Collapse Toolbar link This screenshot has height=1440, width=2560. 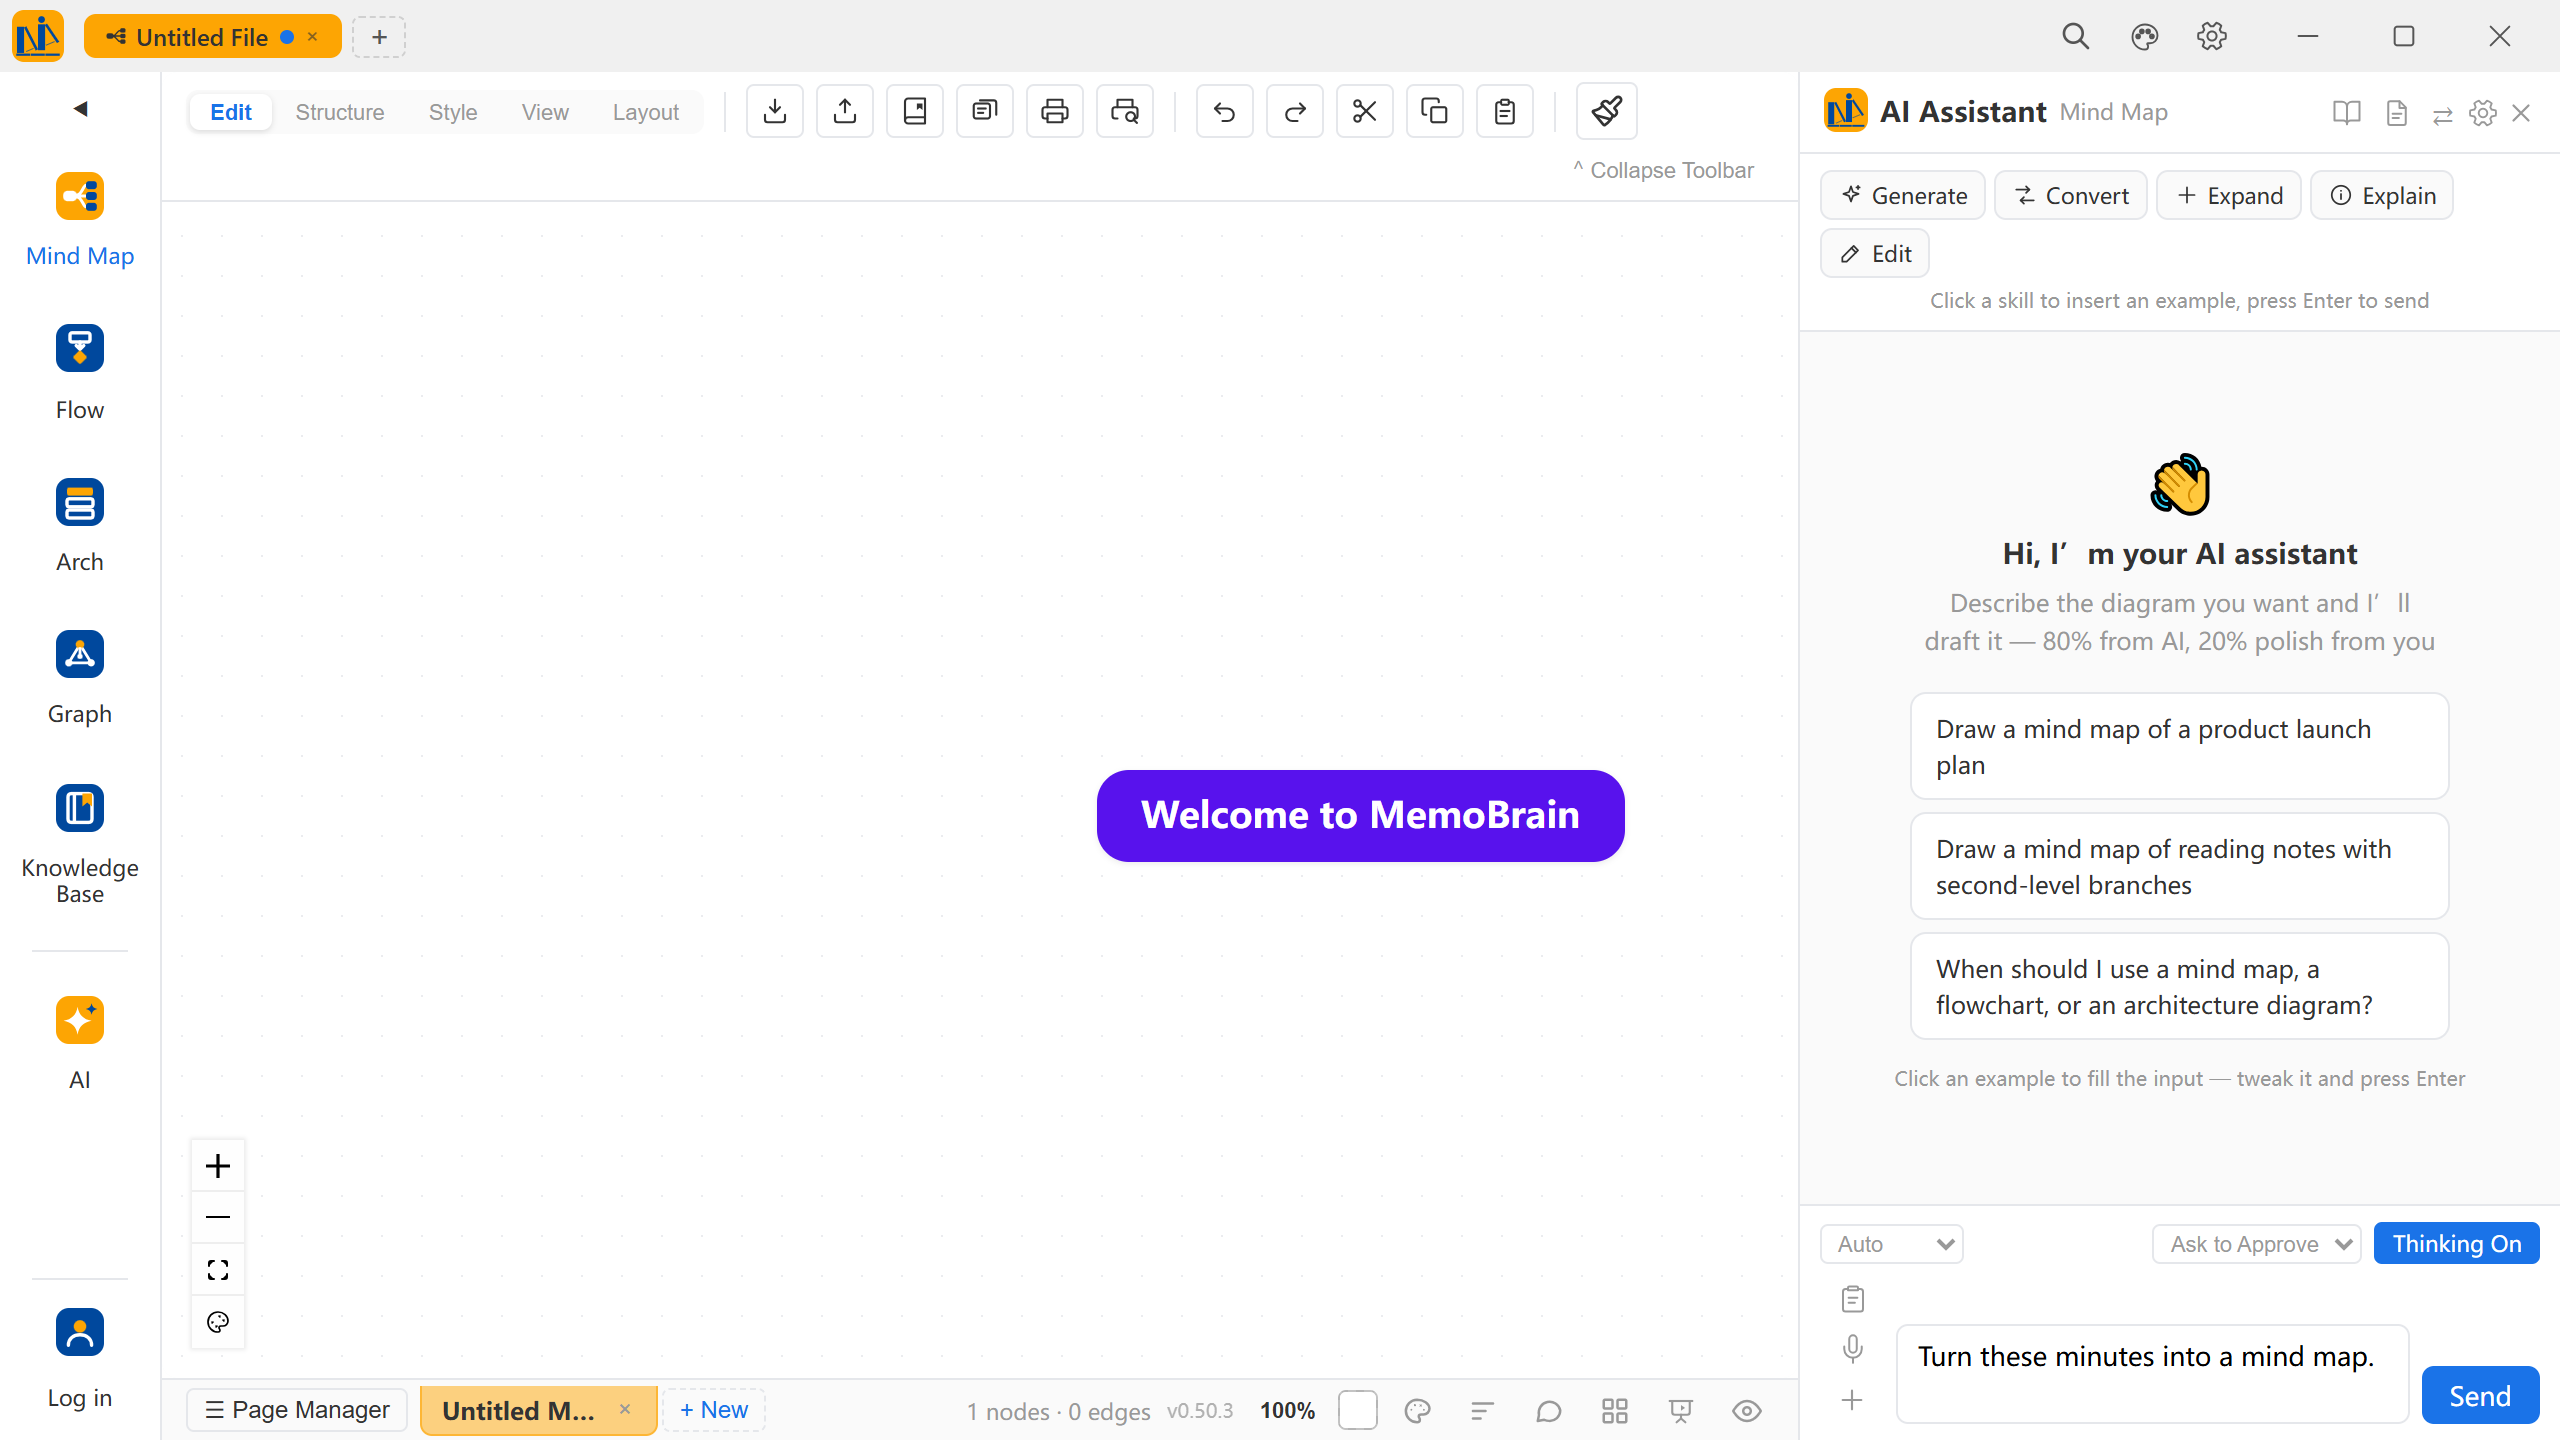(x=1663, y=170)
